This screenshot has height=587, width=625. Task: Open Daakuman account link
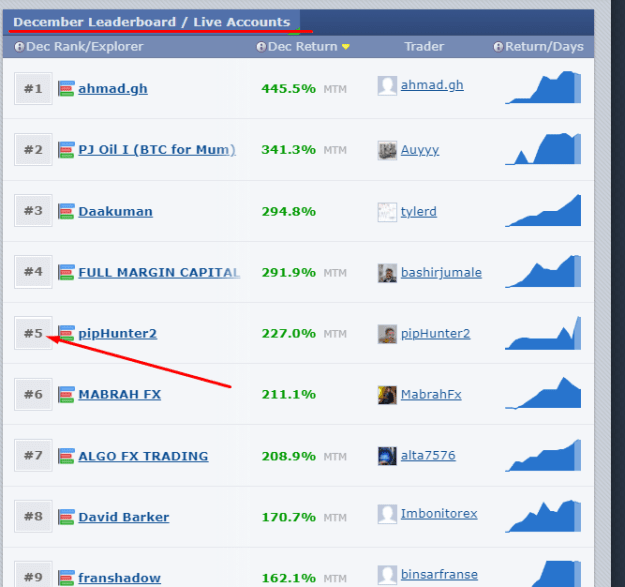115,211
